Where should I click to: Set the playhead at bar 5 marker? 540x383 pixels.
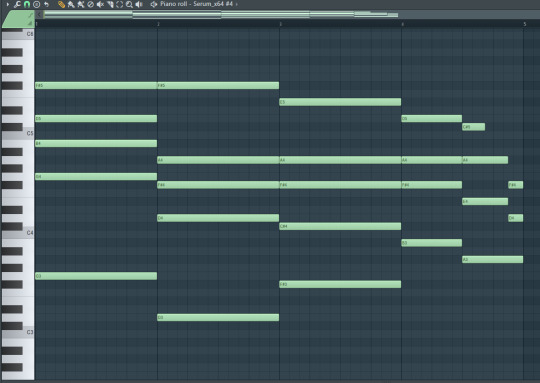(525, 24)
